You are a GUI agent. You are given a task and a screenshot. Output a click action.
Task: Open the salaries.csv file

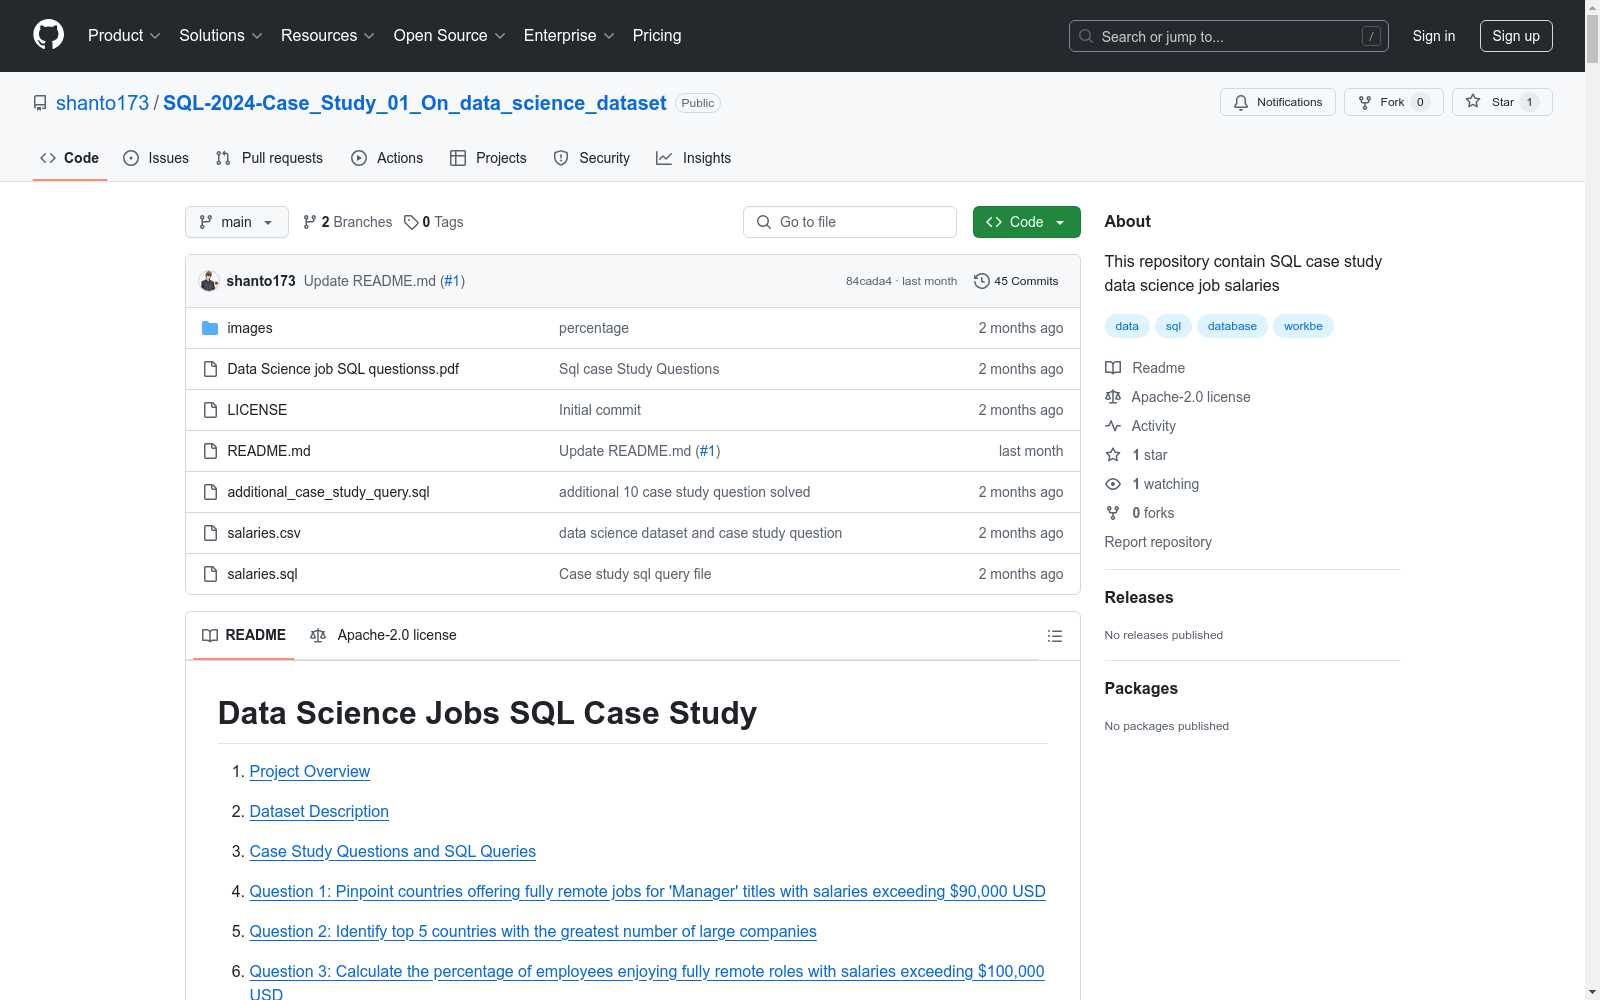click(264, 533)
